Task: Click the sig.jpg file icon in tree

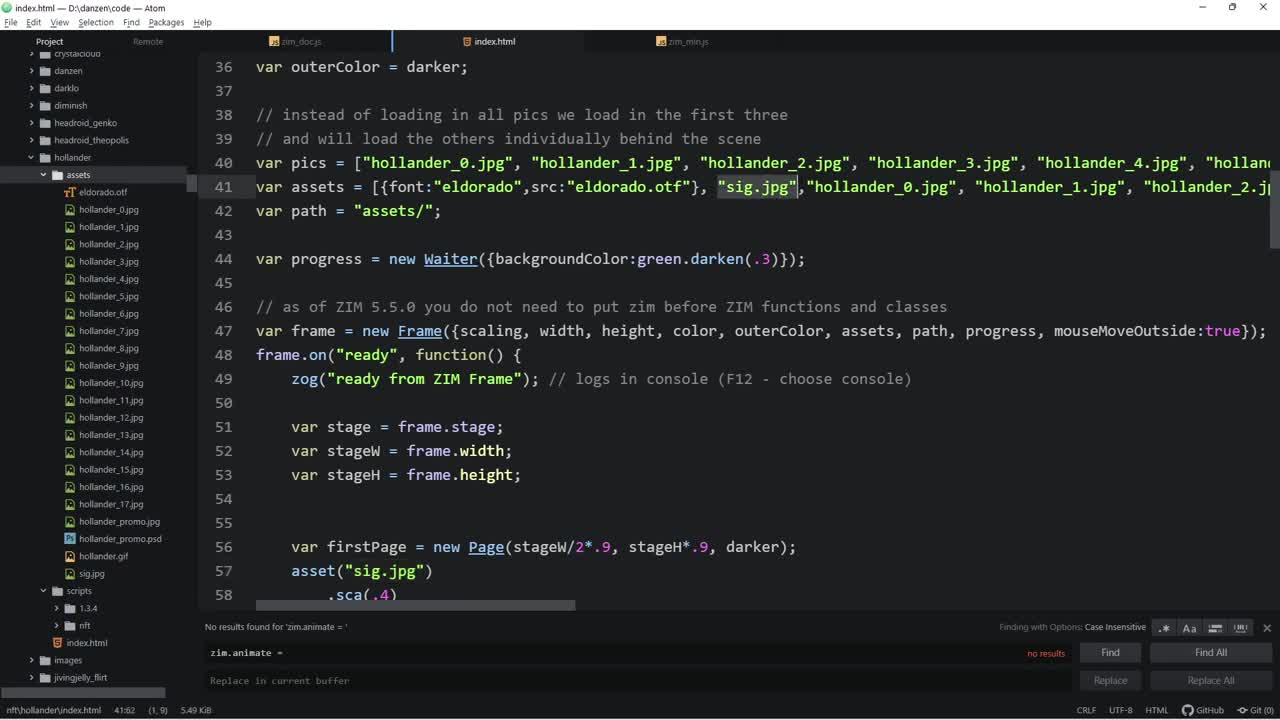Action: [70, 574]
